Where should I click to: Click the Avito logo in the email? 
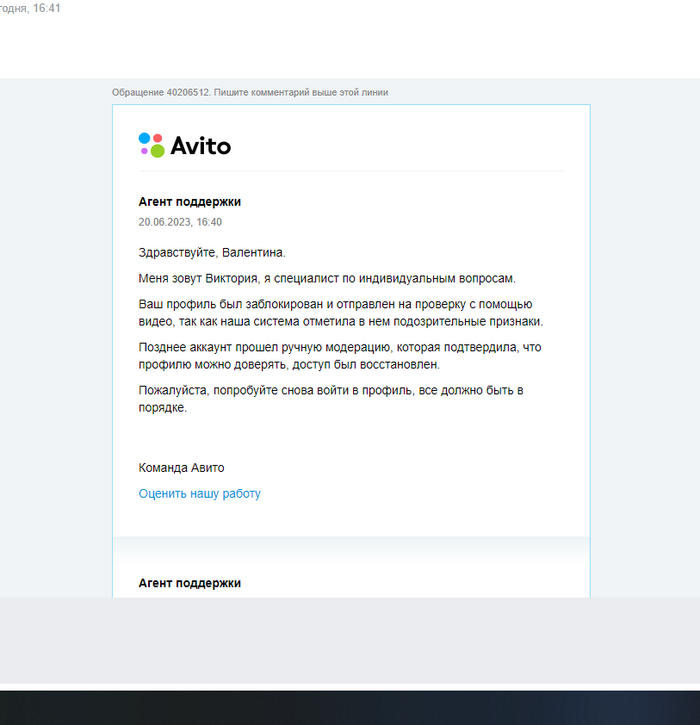[x=184, y=145]
